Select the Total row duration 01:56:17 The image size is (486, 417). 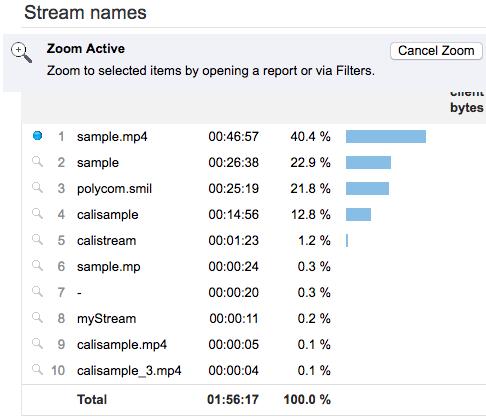pyautogui.click(x=233, y=399)
